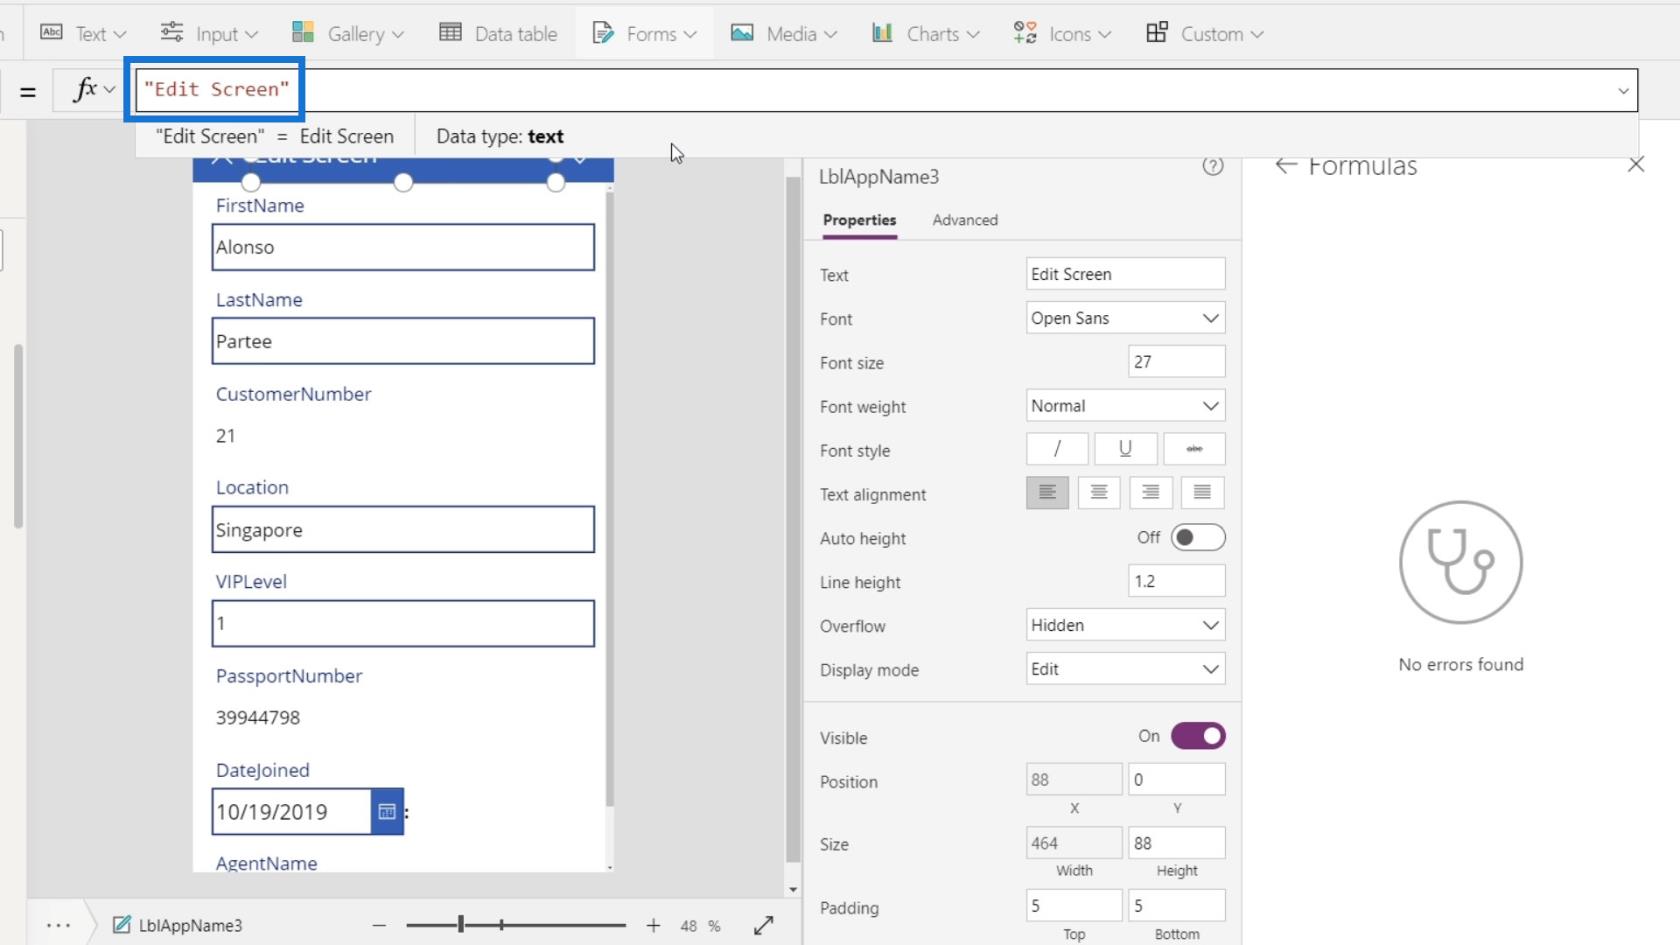1680x945 pixels.
Task: Expand the formula bar chevron
Action: [1623, 91]
